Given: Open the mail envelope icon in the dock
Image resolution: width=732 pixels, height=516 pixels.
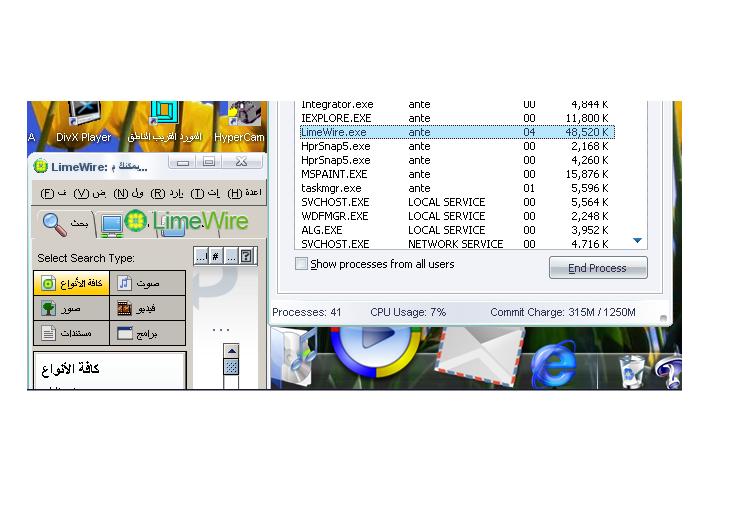Looking at the screenshot, I should tap(480, 356).
